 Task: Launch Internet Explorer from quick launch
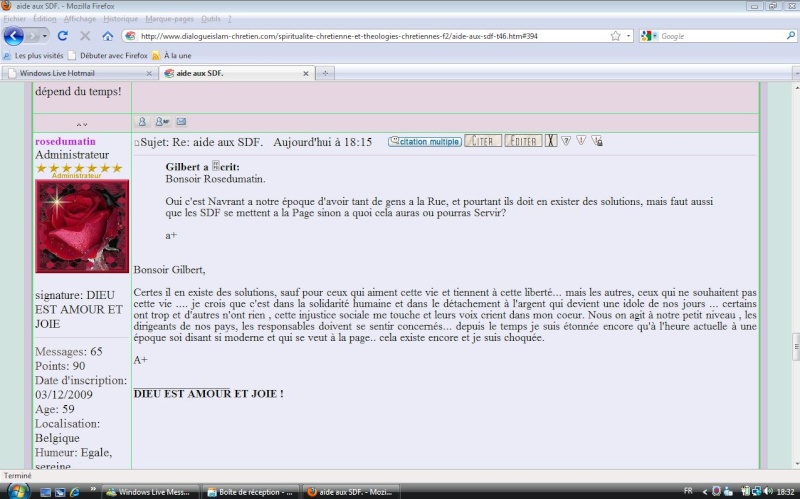tap(74, 492)
